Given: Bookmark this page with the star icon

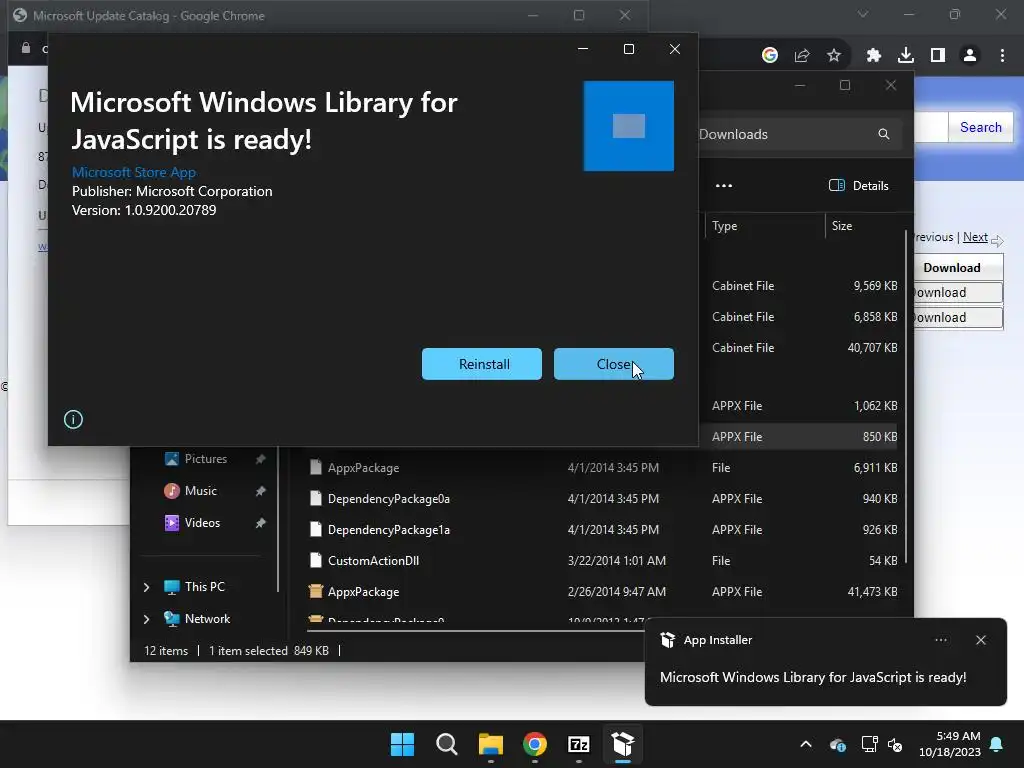Looking at the screenshot, I should [x=834, y=56].
